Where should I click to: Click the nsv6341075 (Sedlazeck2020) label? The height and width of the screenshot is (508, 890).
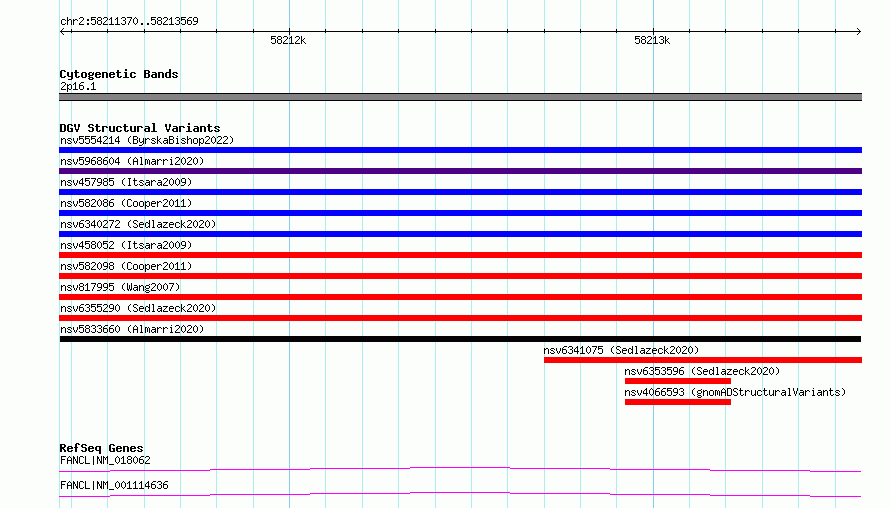tap(621, 350)
